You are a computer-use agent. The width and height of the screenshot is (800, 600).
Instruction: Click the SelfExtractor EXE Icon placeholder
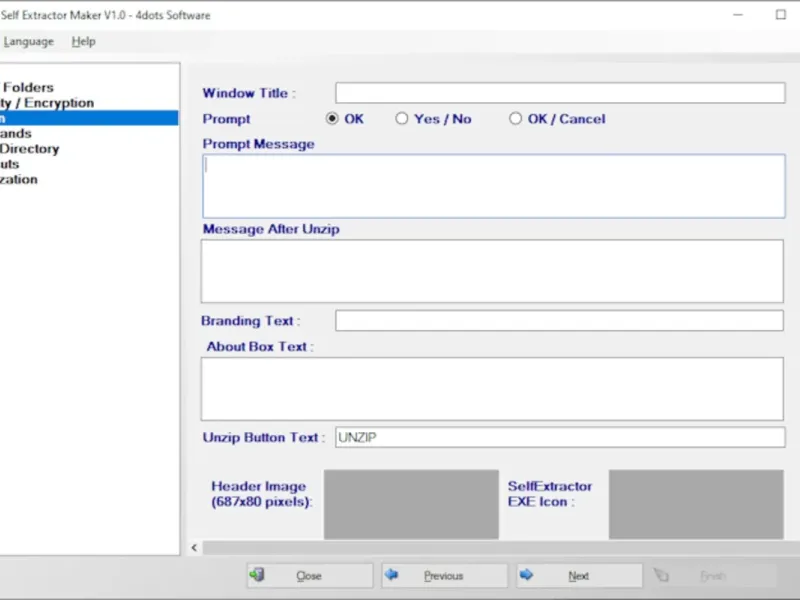(x=695, y=504)
